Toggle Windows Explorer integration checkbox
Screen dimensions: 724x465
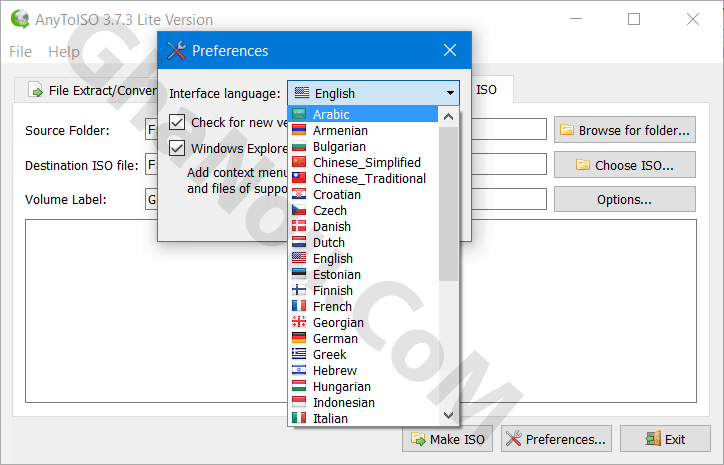[177, 148]
